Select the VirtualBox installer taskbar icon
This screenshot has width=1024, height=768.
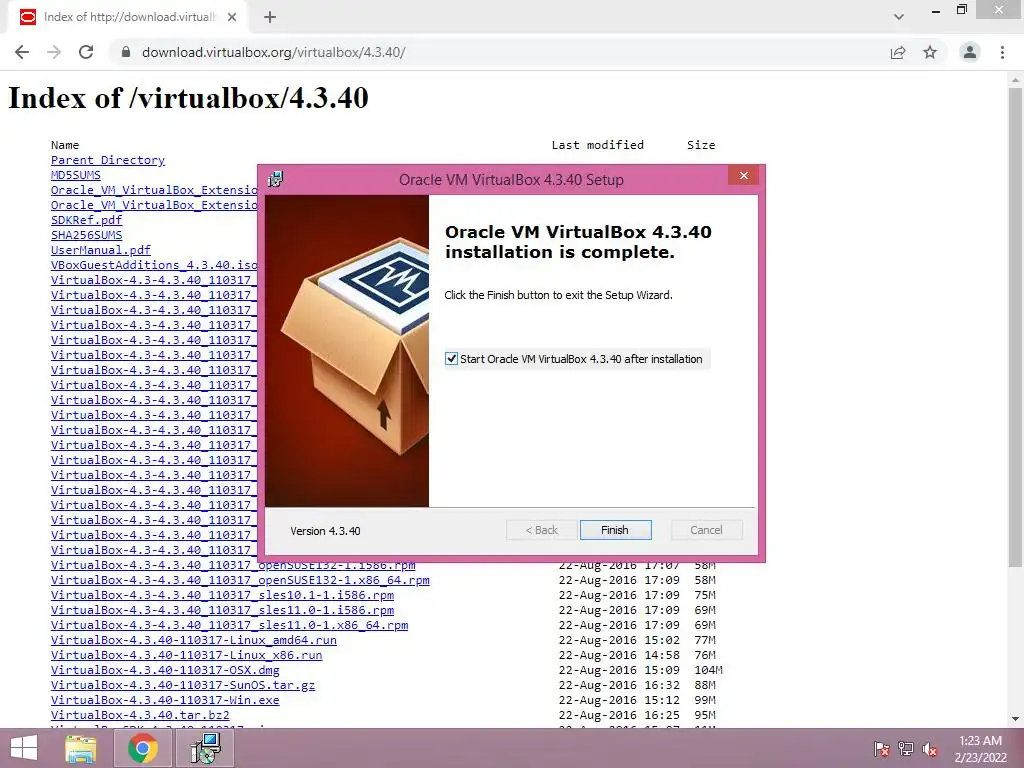click(206, 748)
